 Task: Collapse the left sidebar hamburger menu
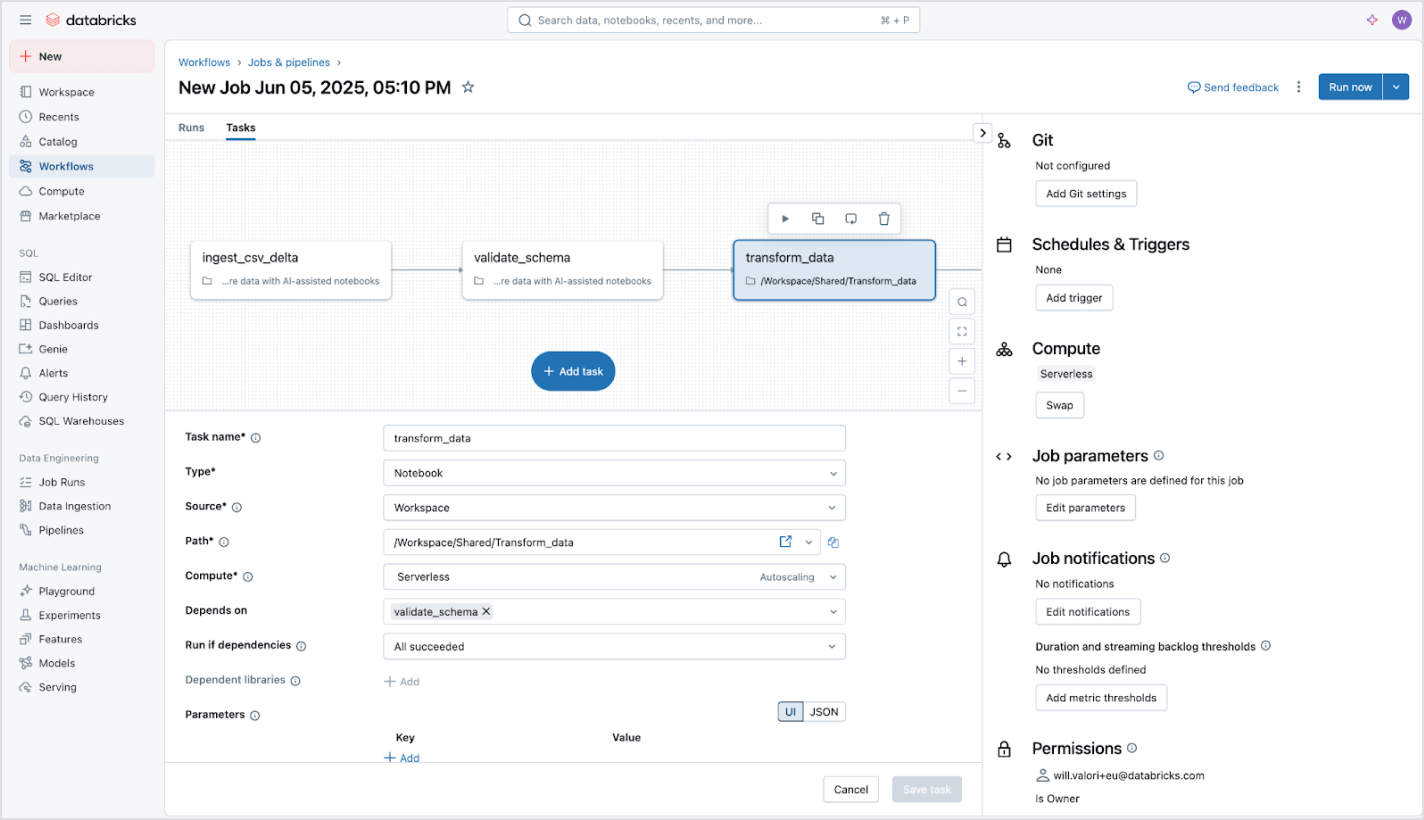[x=25, y=20]
